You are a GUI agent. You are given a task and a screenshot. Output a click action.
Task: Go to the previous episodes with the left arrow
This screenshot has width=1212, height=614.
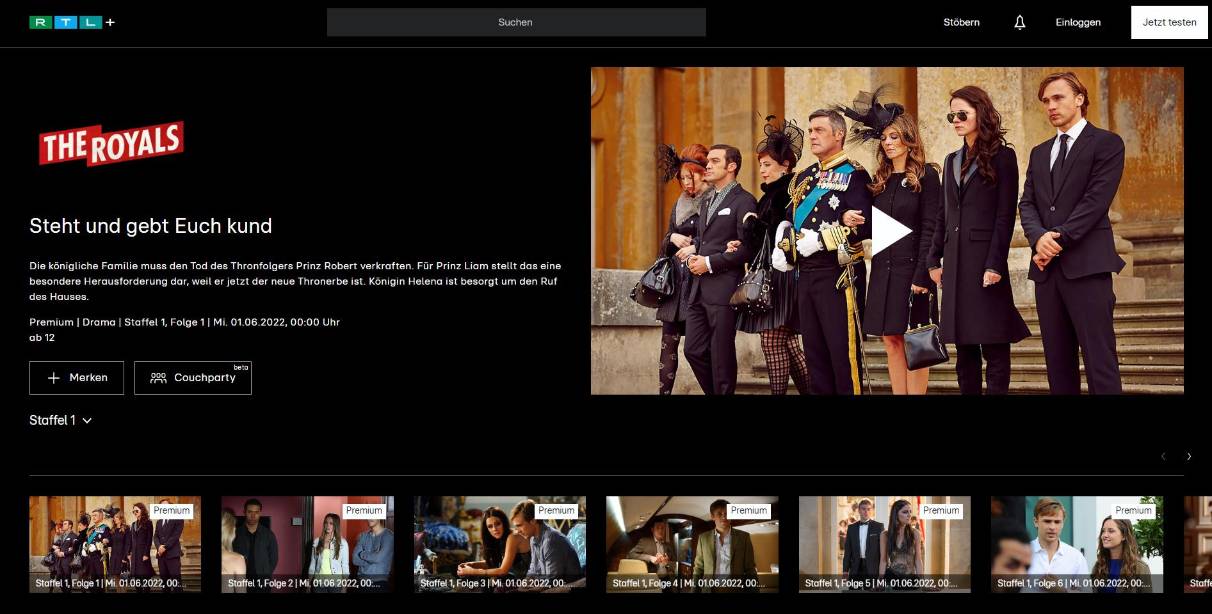pyautogui.click(x=1163, y=456)
